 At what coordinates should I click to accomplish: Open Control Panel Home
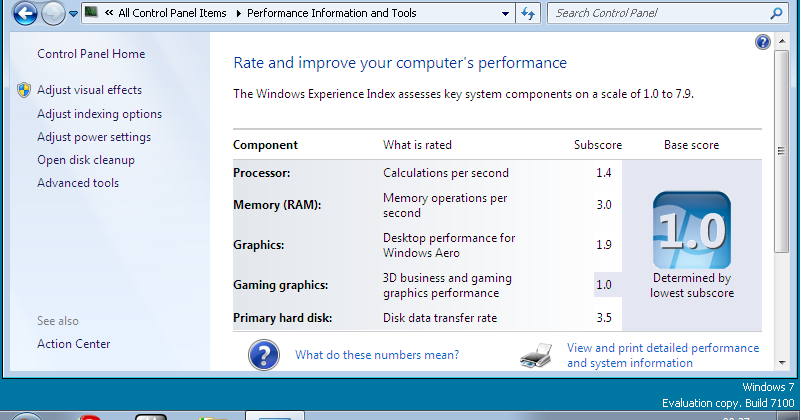coord(91,54)
